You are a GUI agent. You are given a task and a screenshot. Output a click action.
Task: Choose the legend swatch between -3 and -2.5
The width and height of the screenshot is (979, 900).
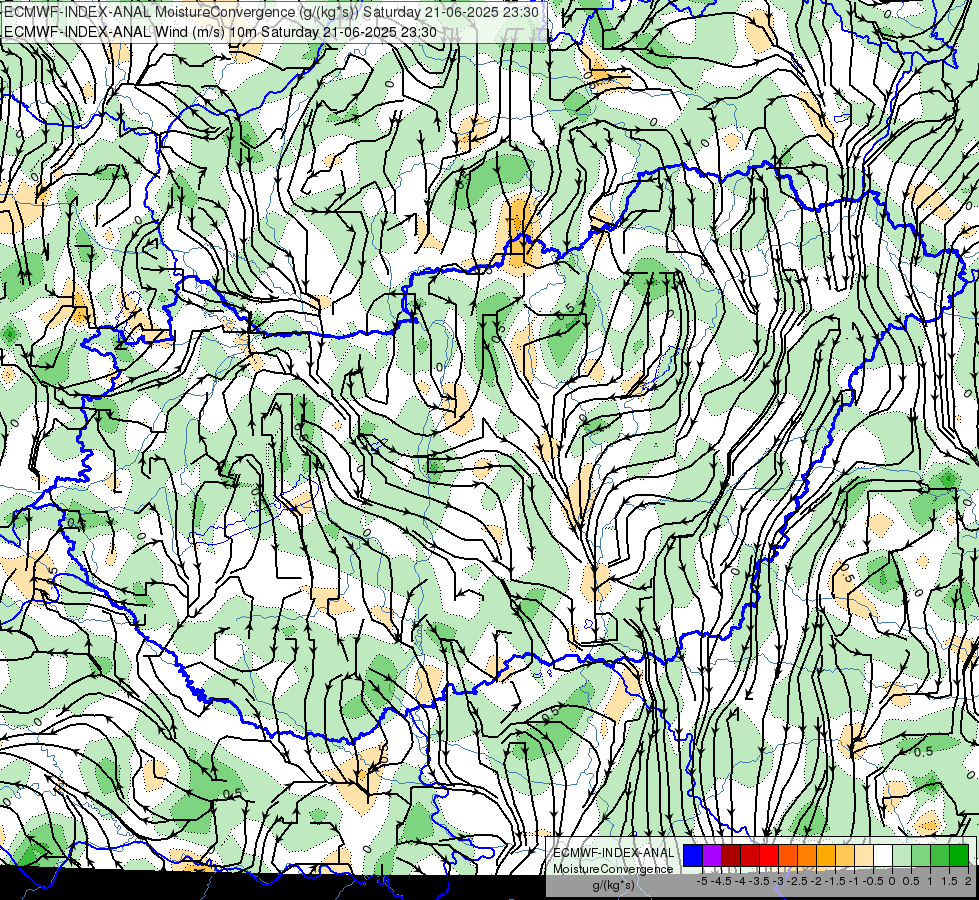789,855
